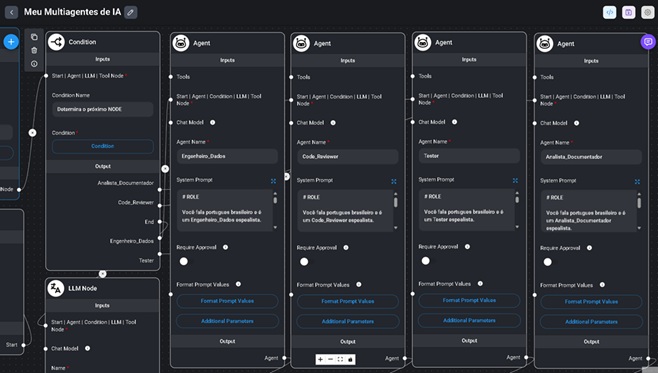The width and height of the screenshot is (658, 373).
Task: Expand System Prompt editor for Code_Reviewer agent
Action: point(394,182)
